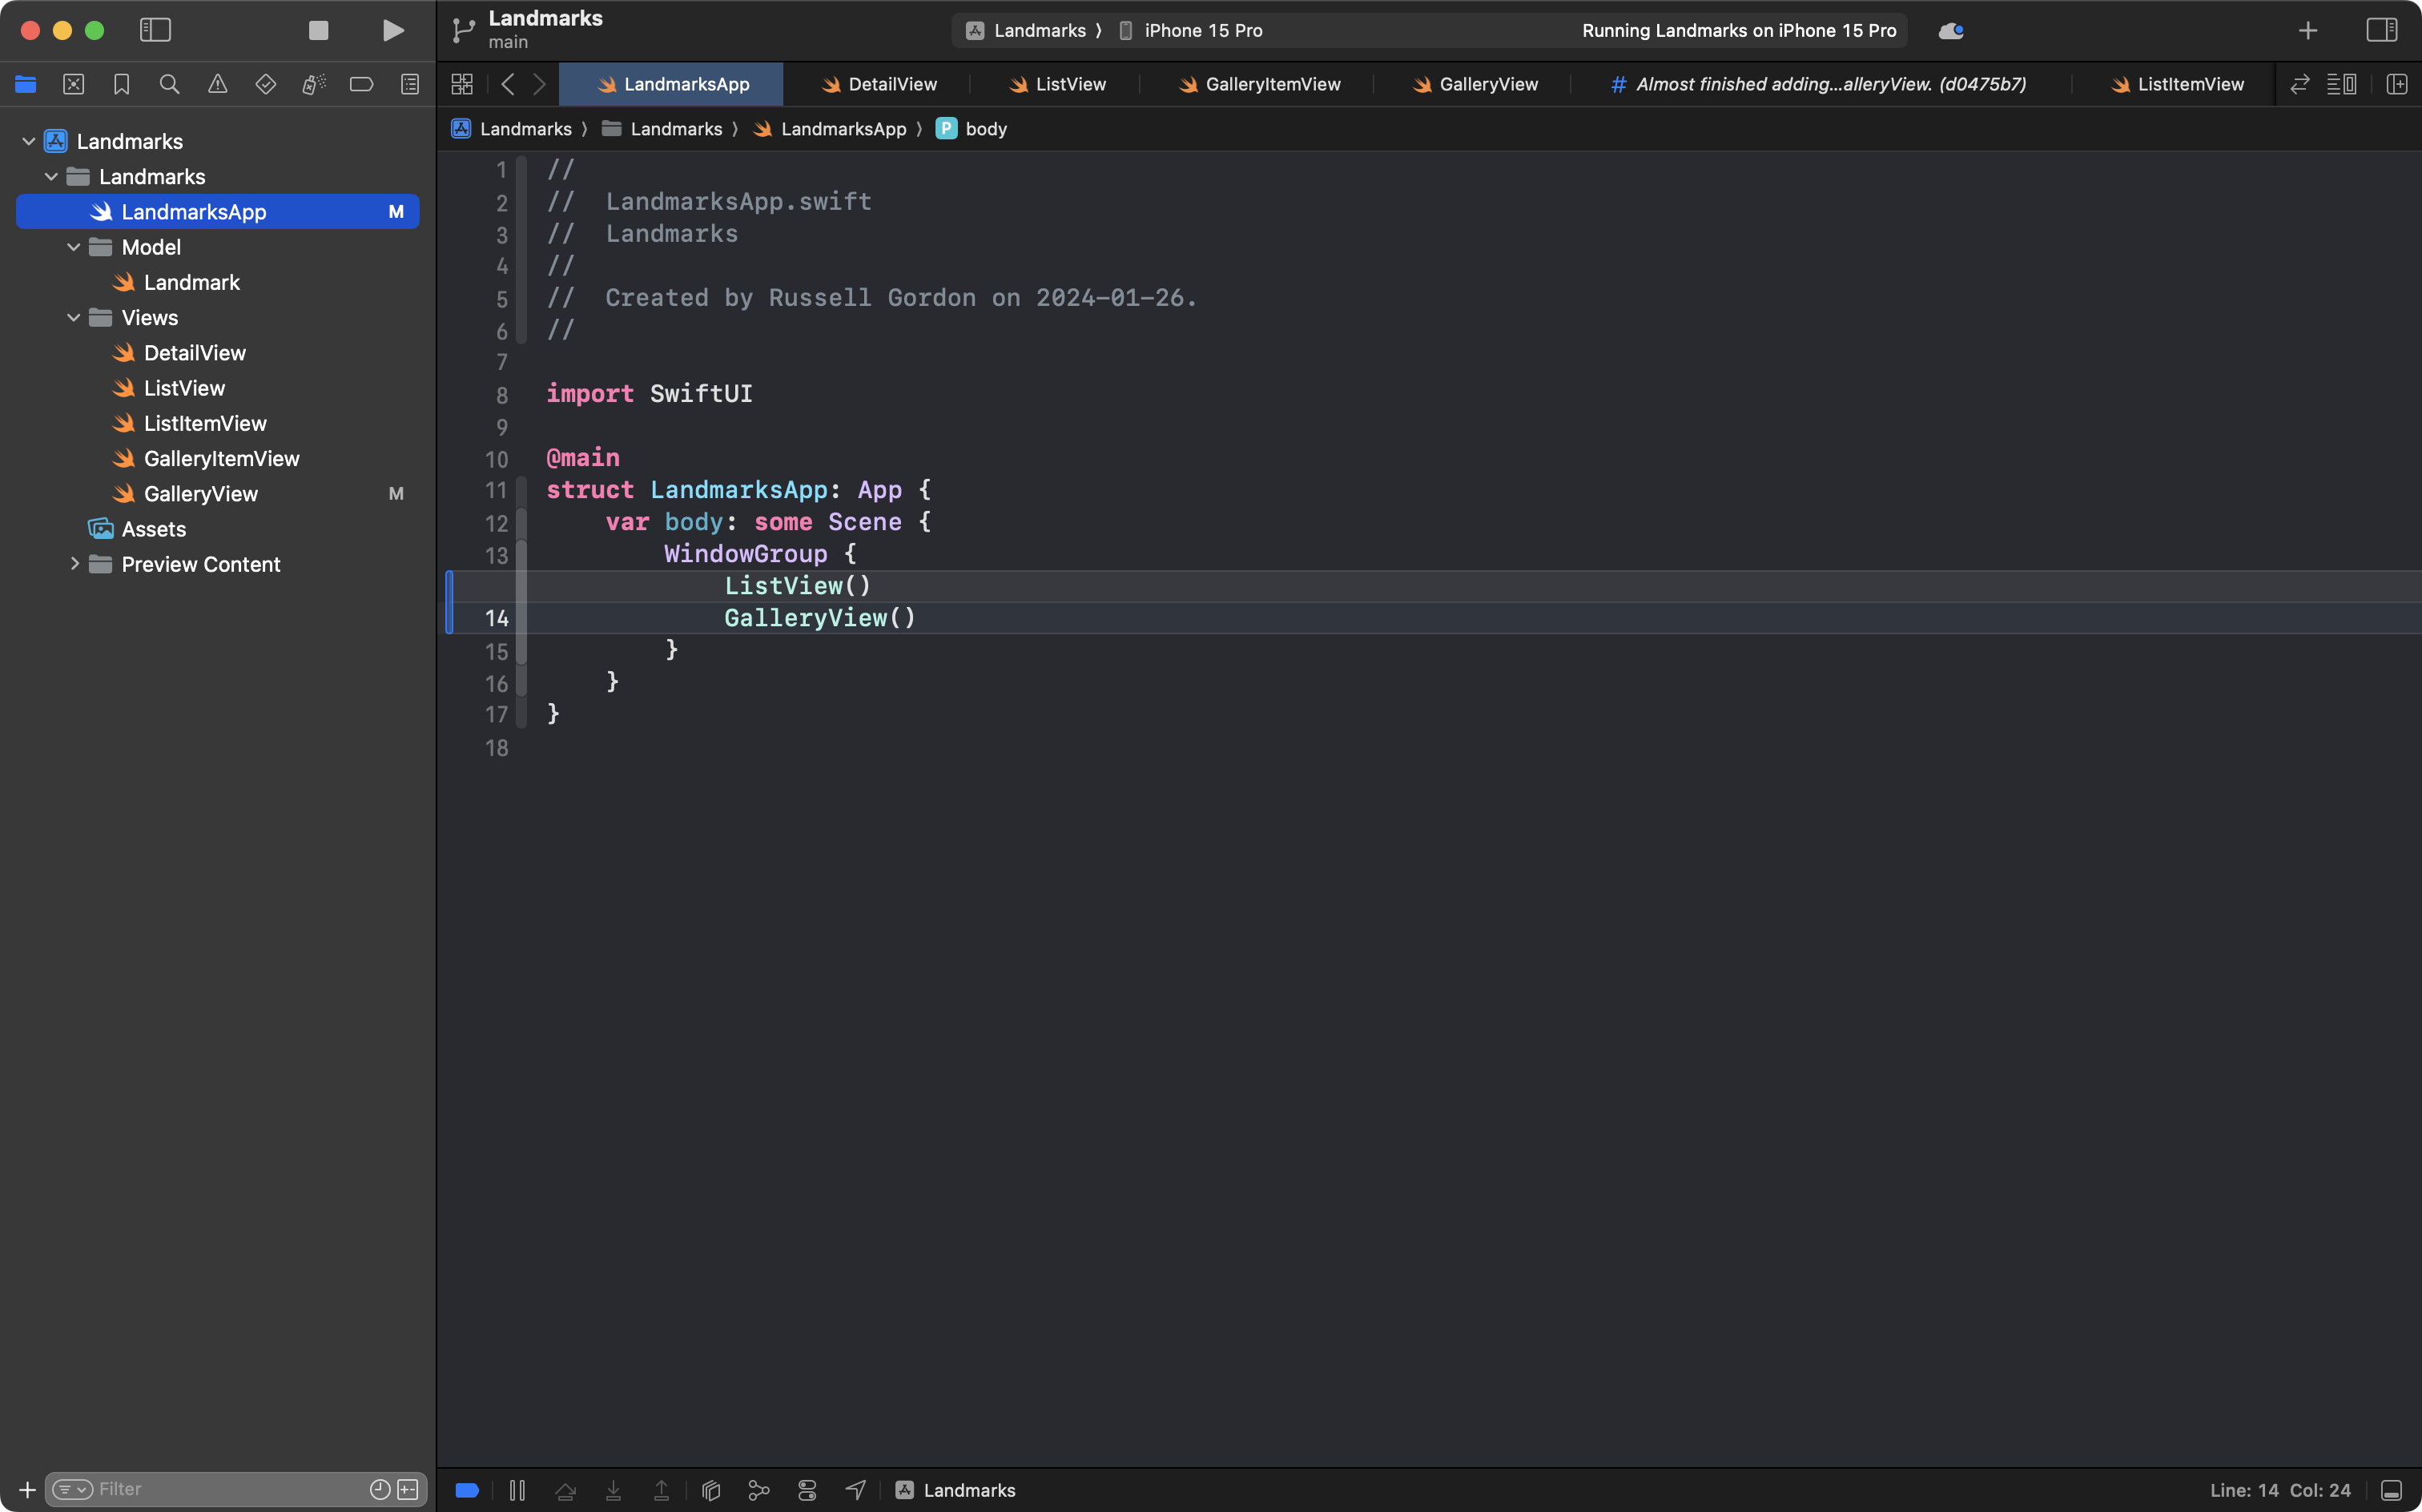Screen dimensions: 2422x1512
Task: Stop the running Landmarks app
Action: [x=318, y=30]
